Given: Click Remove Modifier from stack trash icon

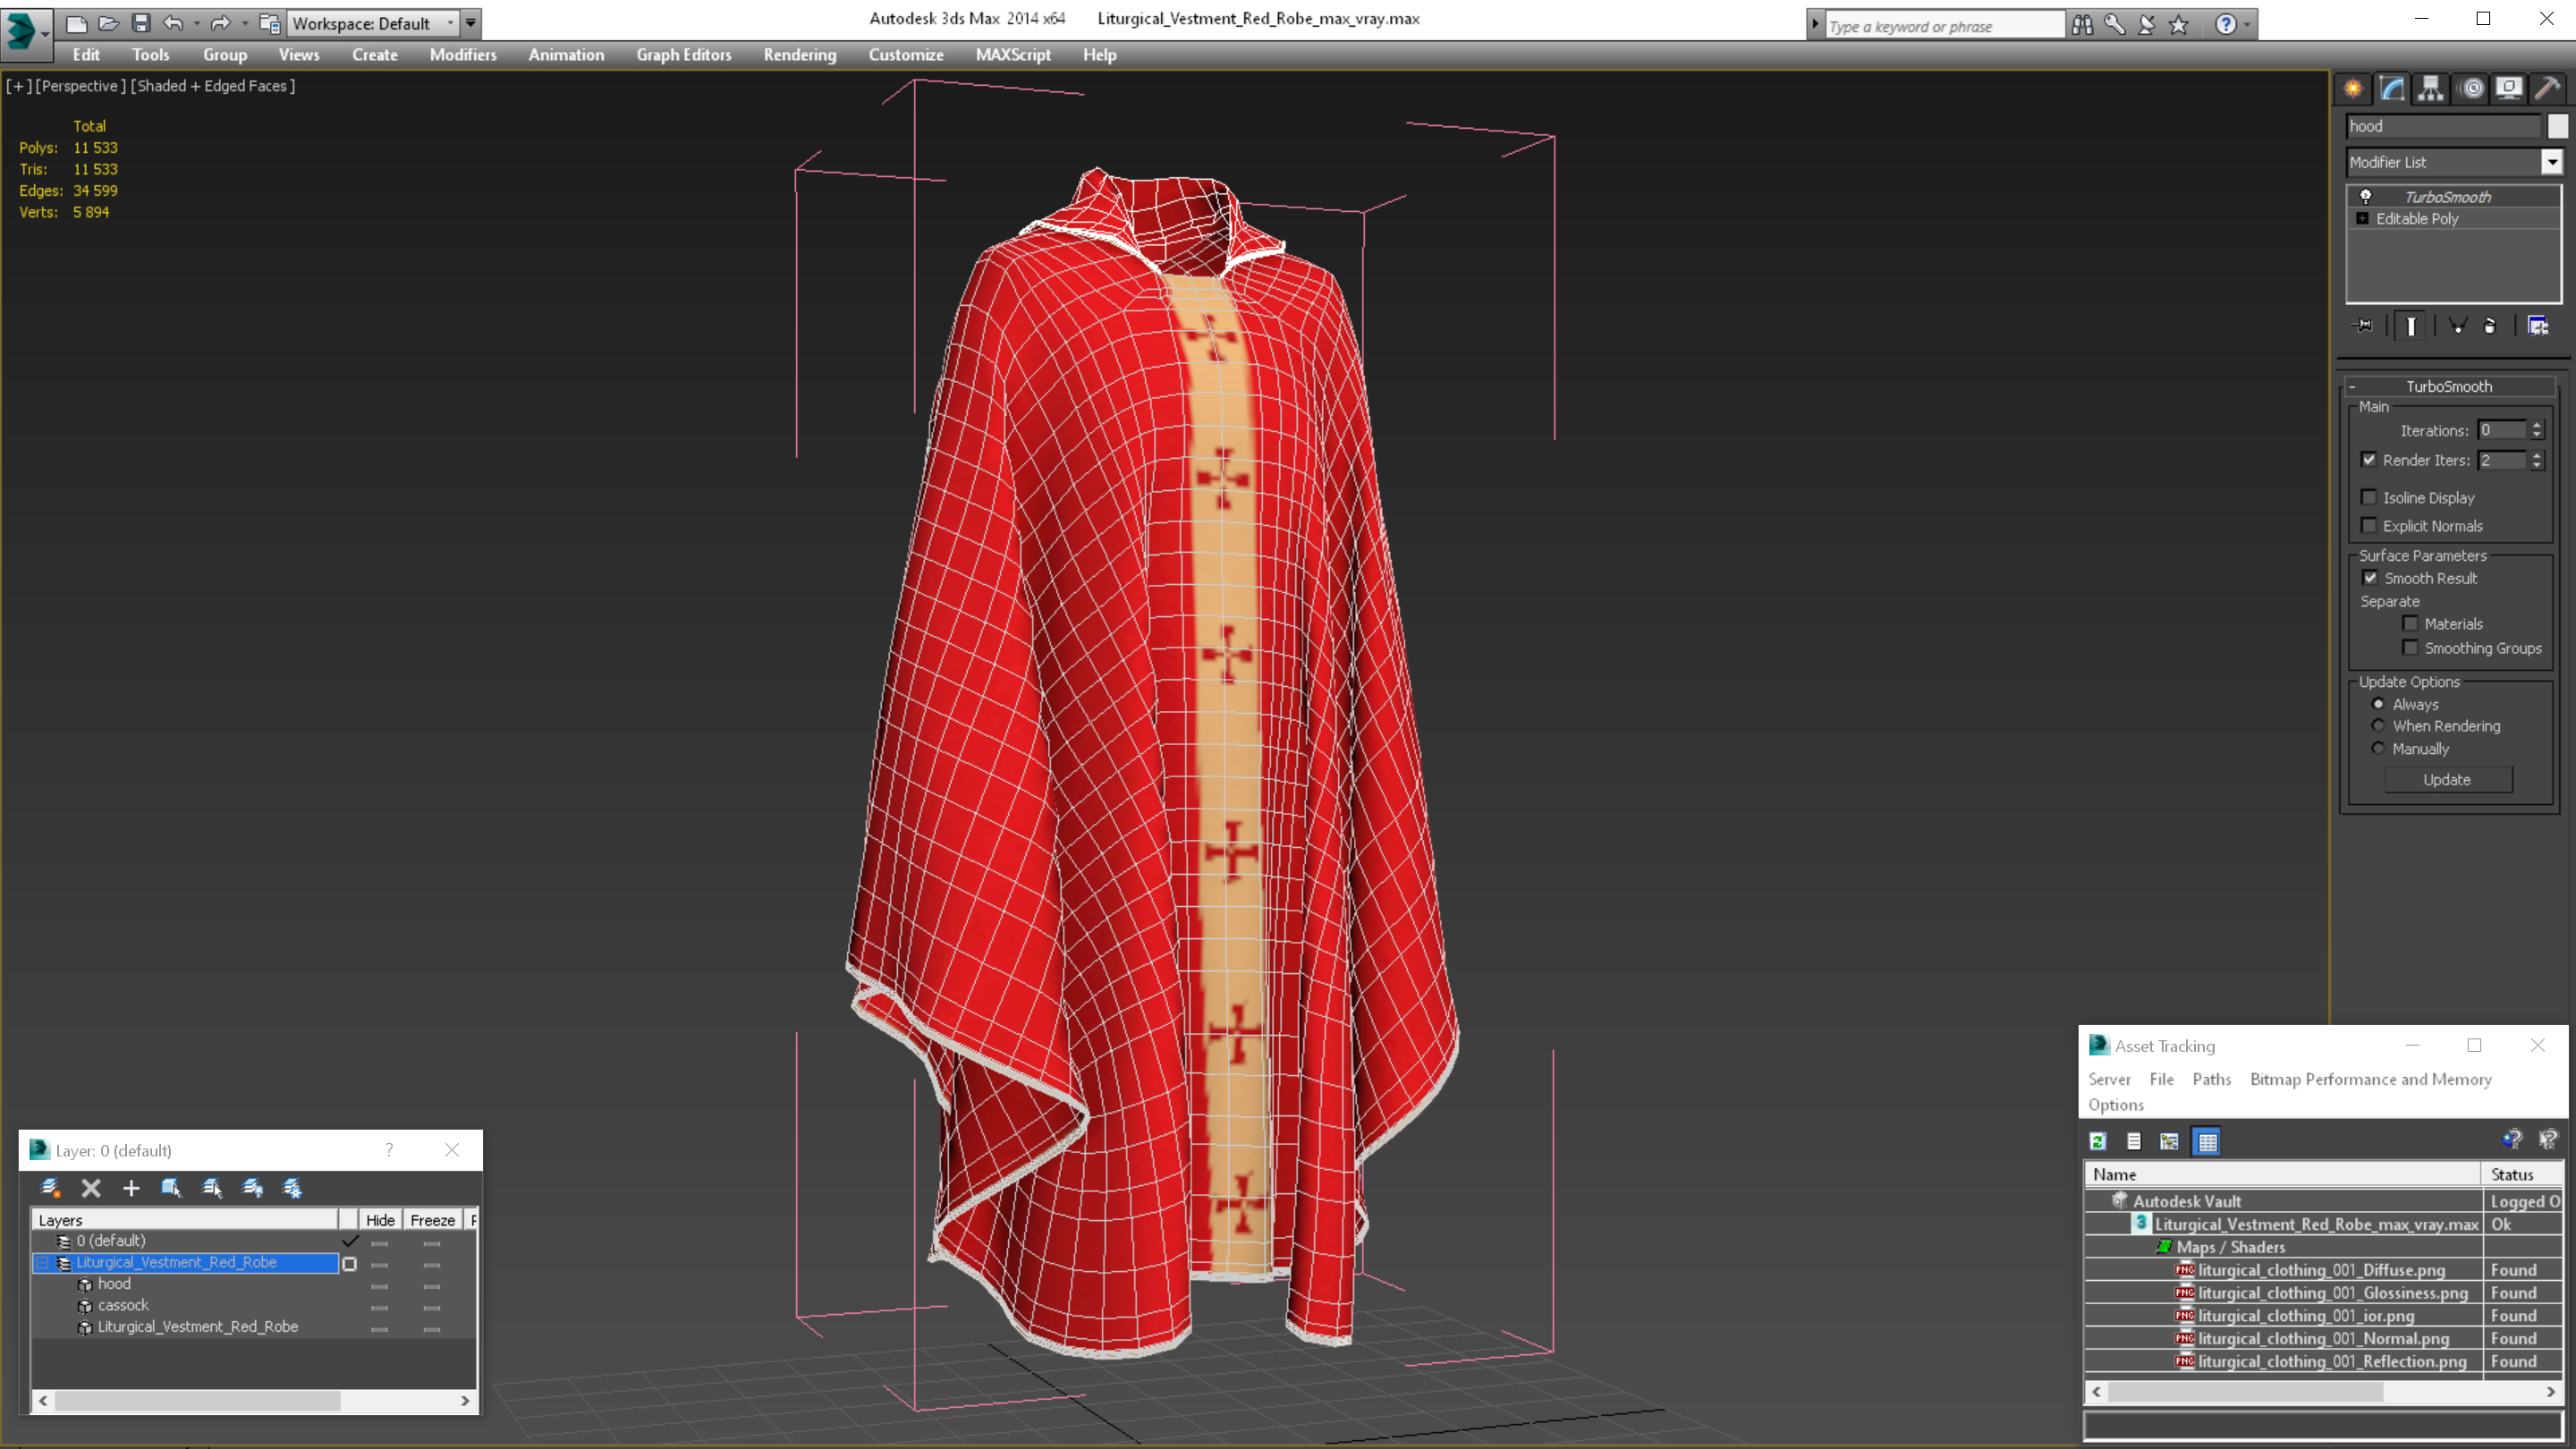Looking at the screenshot, I should [x=2490, y=325].
